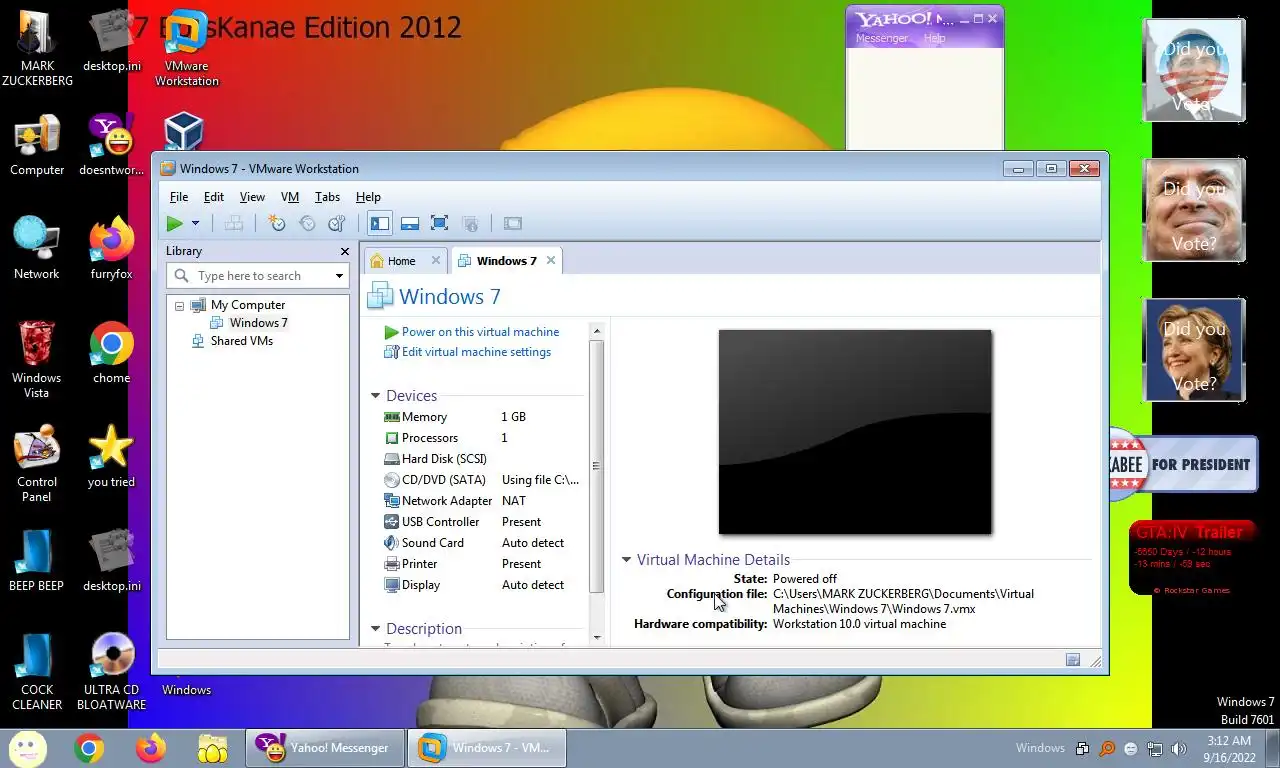This screenshot has height=768, width=1280.
Task: Collapse Virtual Machine Details section
Action: click(x=627, y=560)
